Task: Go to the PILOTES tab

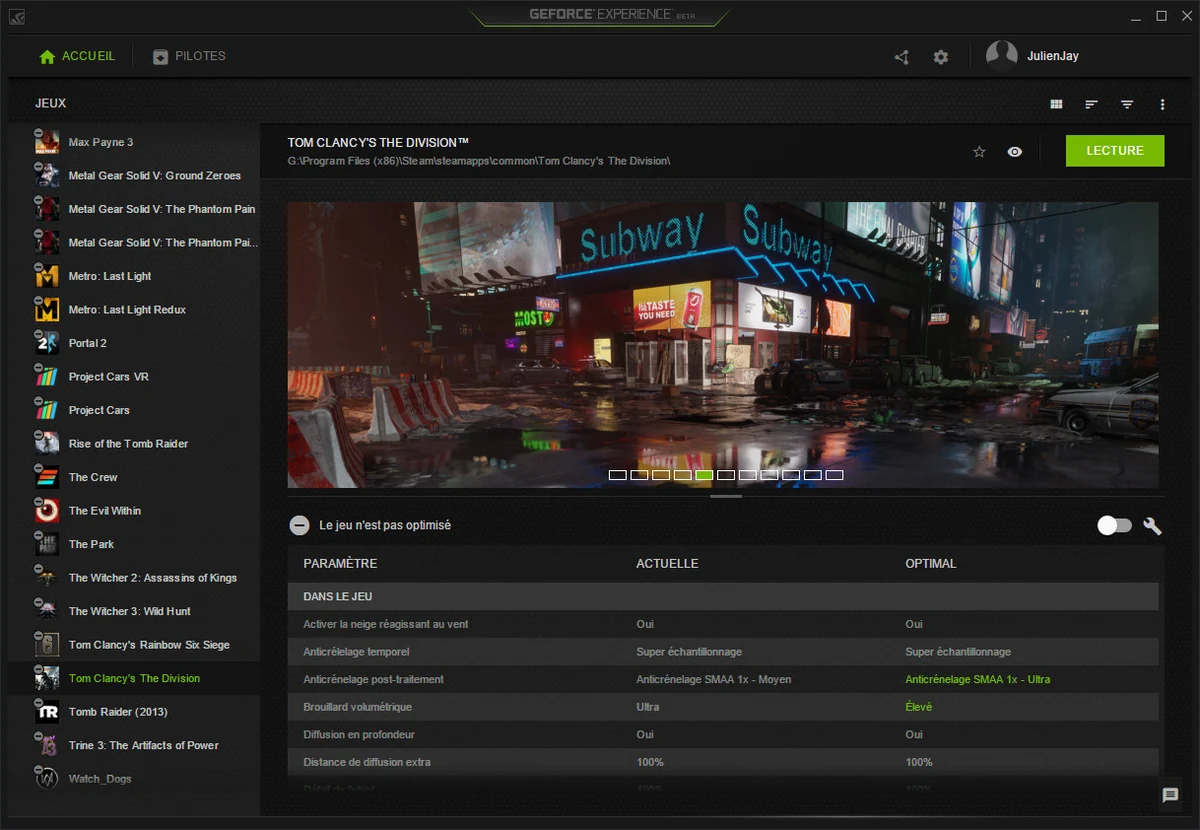Action: coord(189,56)
